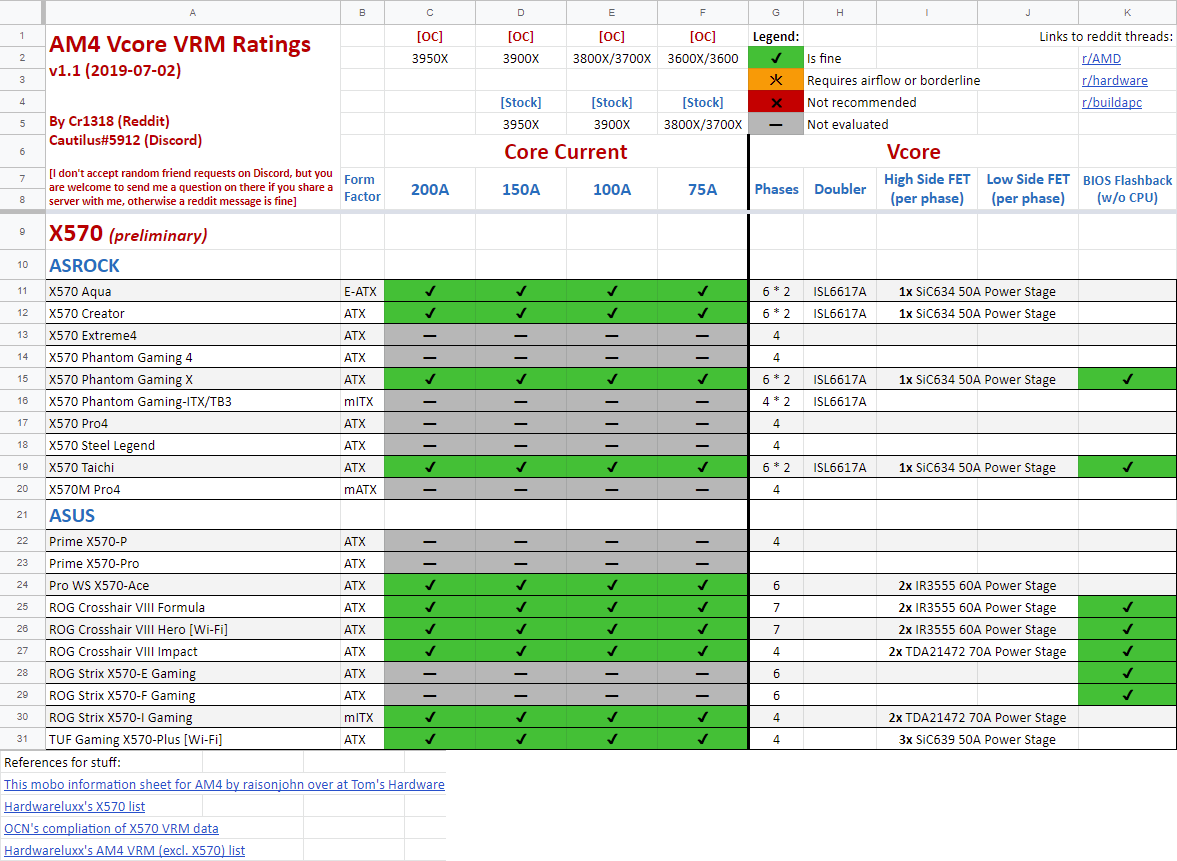Click the '100A' column header cell
This screenshot has height=861, width=1177.
(x=612, y=189)
